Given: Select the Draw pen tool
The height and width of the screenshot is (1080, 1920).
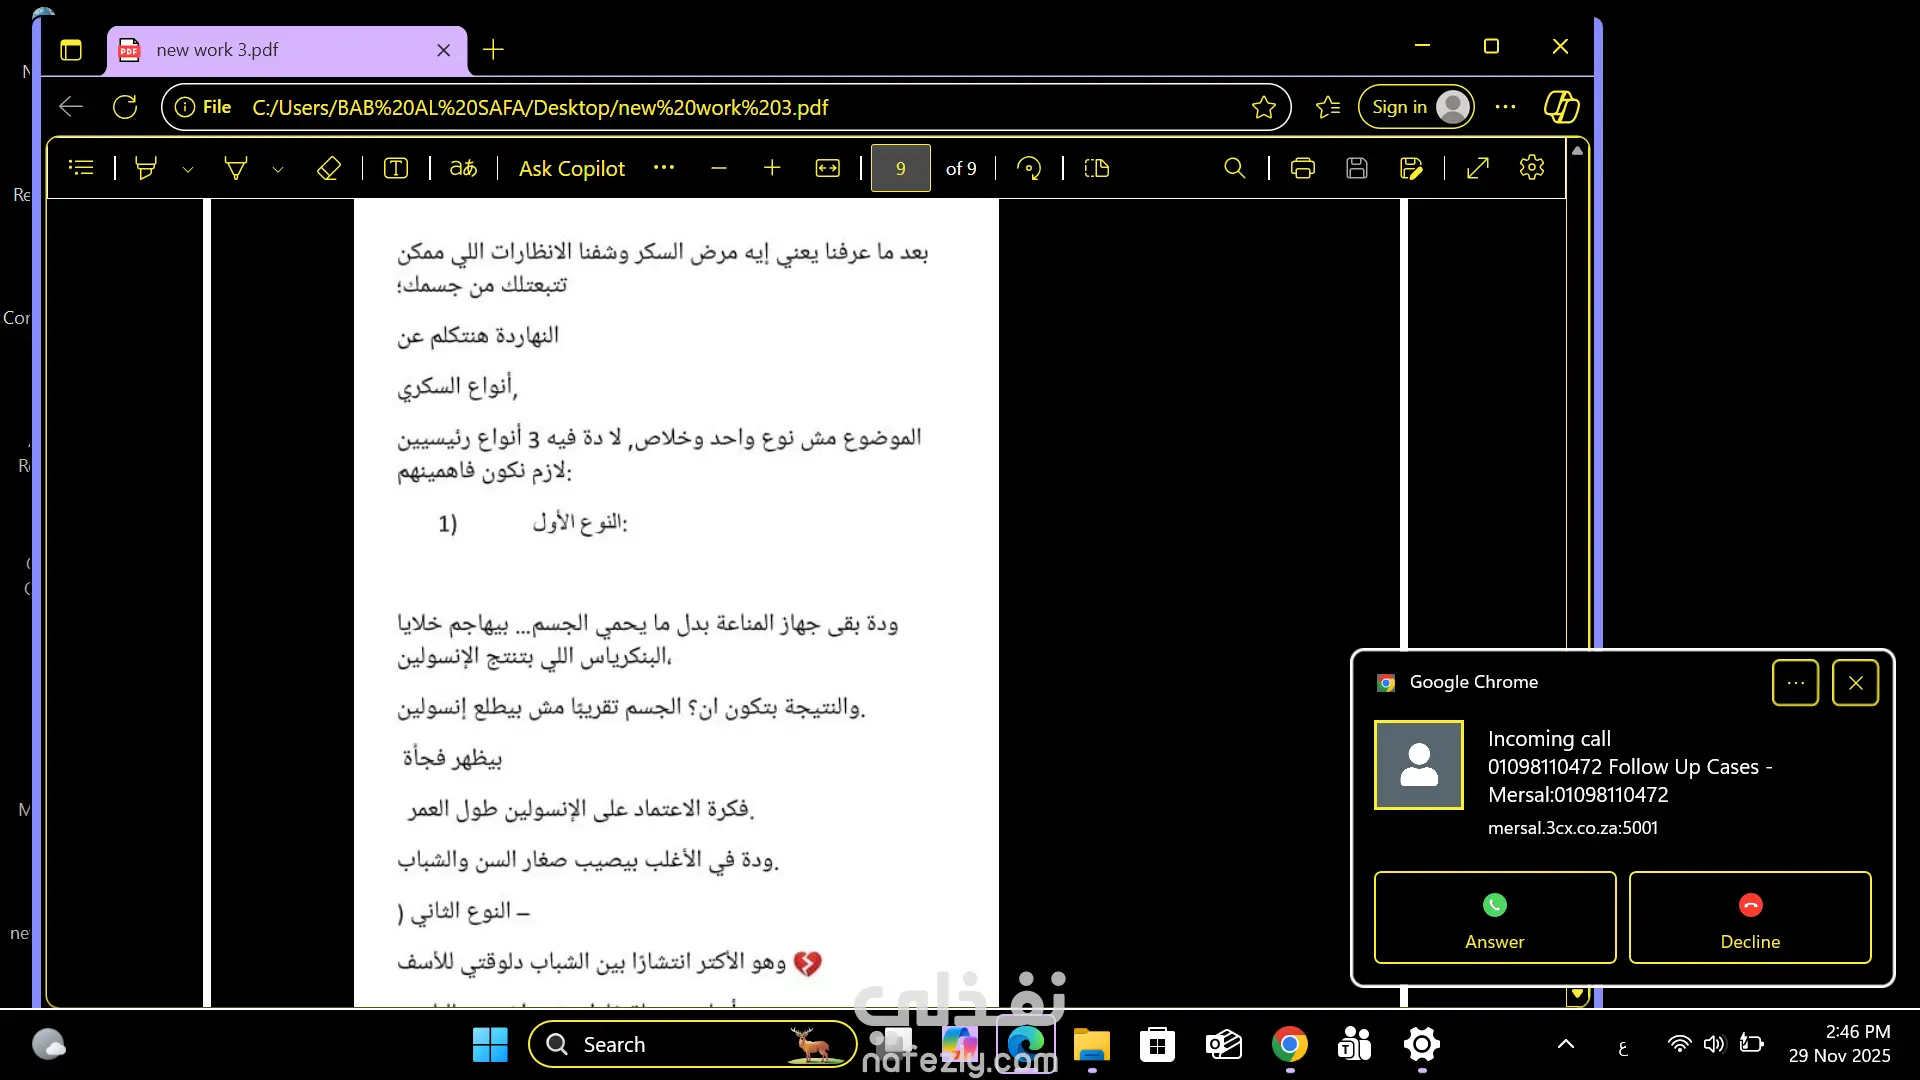Looking at the screenshot, I should 236,168.
